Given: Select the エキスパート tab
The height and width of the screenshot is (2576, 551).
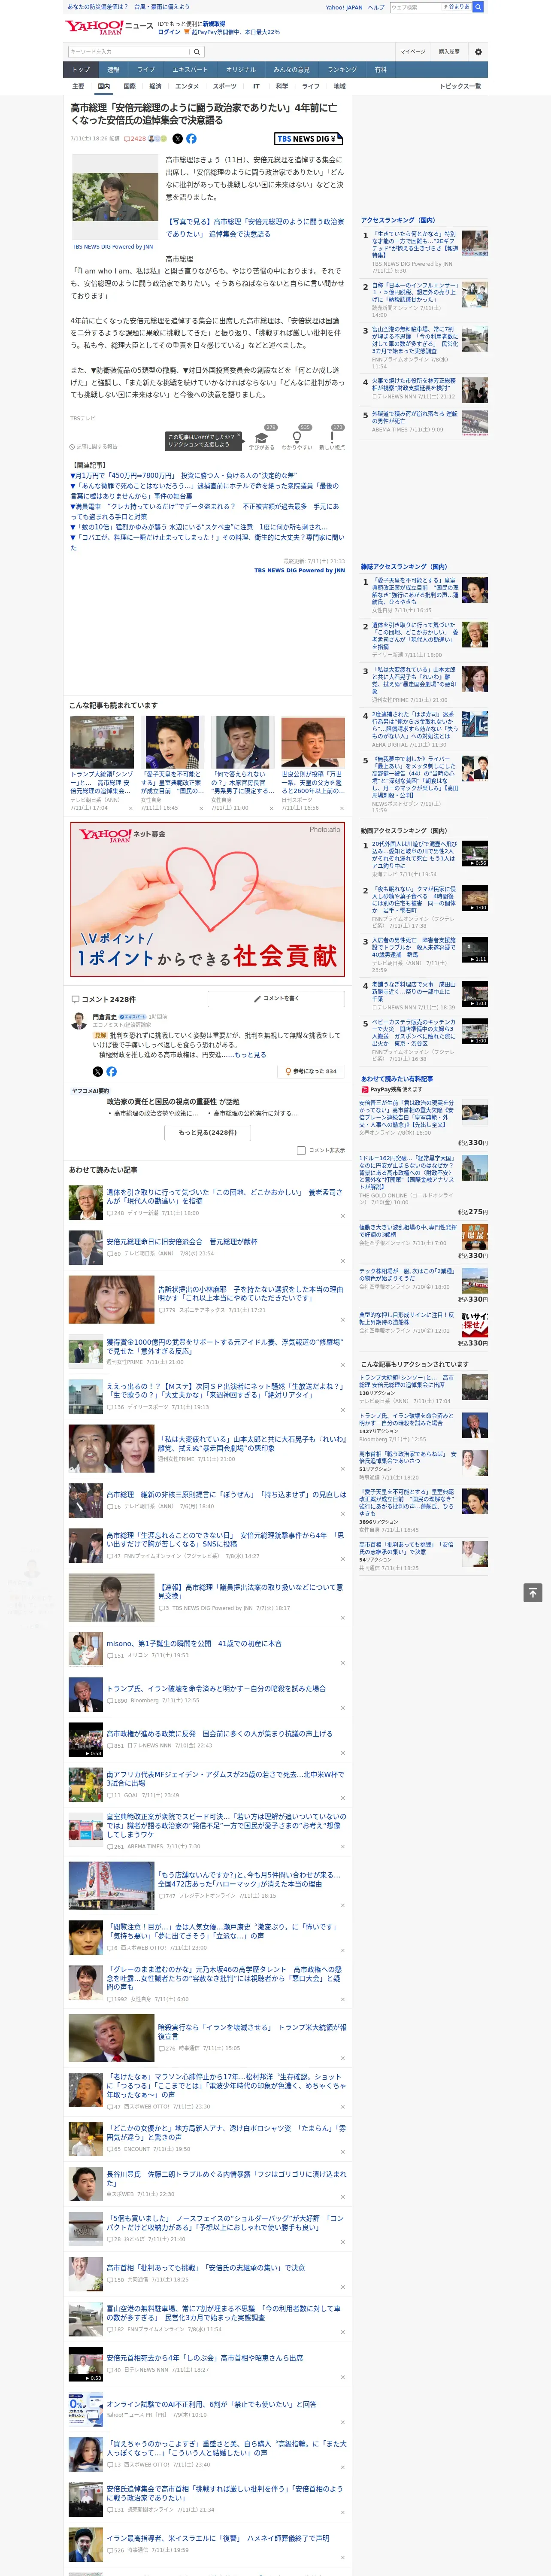Looking at the screenshot, I should [190, 70].
